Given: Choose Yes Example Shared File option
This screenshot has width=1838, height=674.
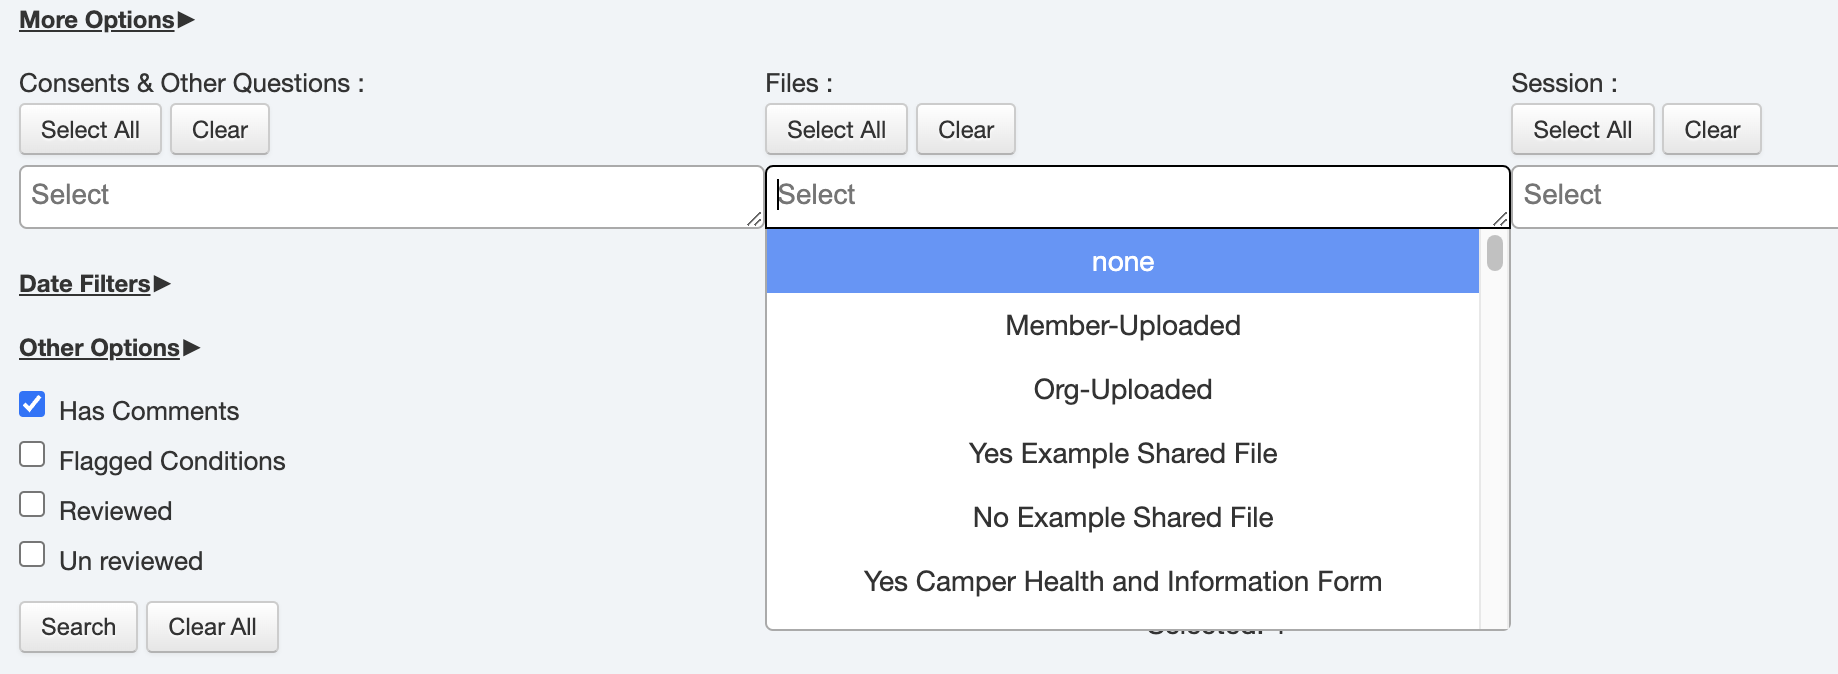Looking at the screenshot, I should pyautogui.click(x=1122, y=454).
